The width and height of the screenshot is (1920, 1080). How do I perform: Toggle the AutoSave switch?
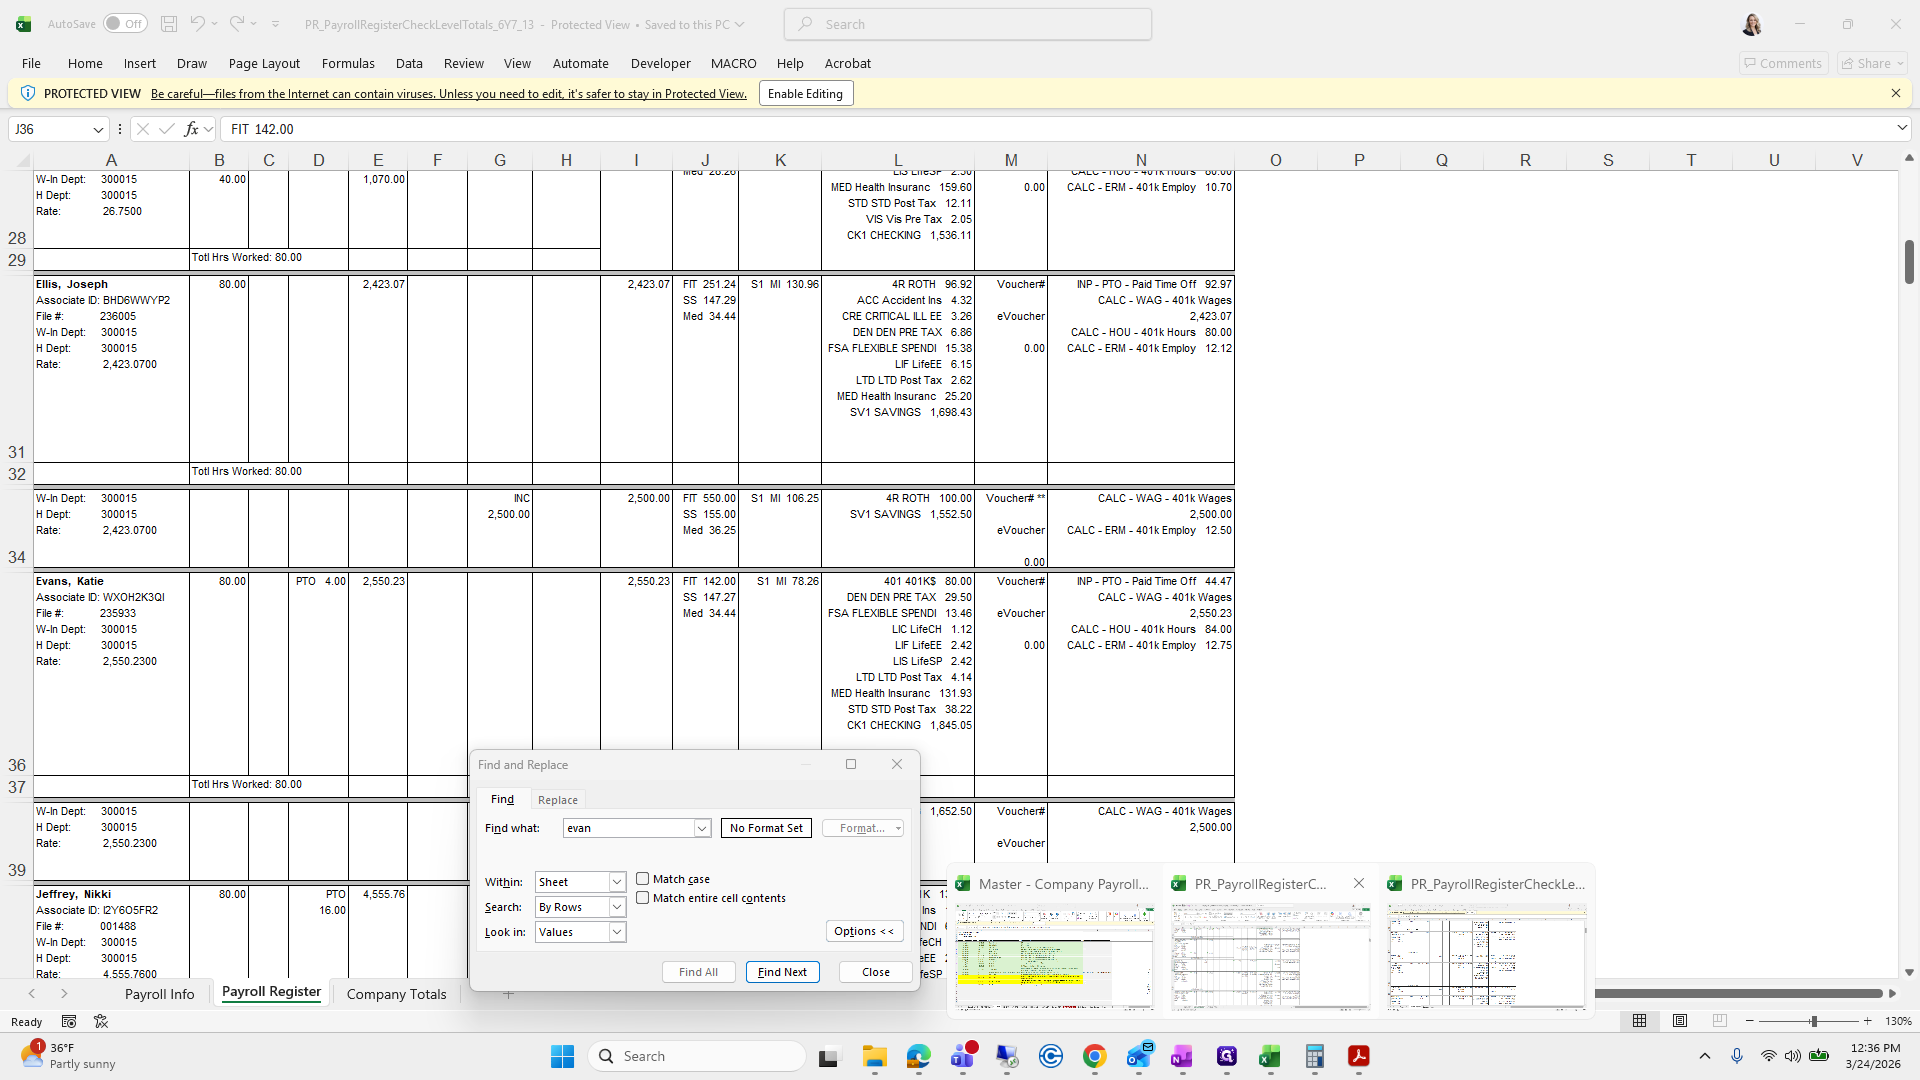[126, 24]
